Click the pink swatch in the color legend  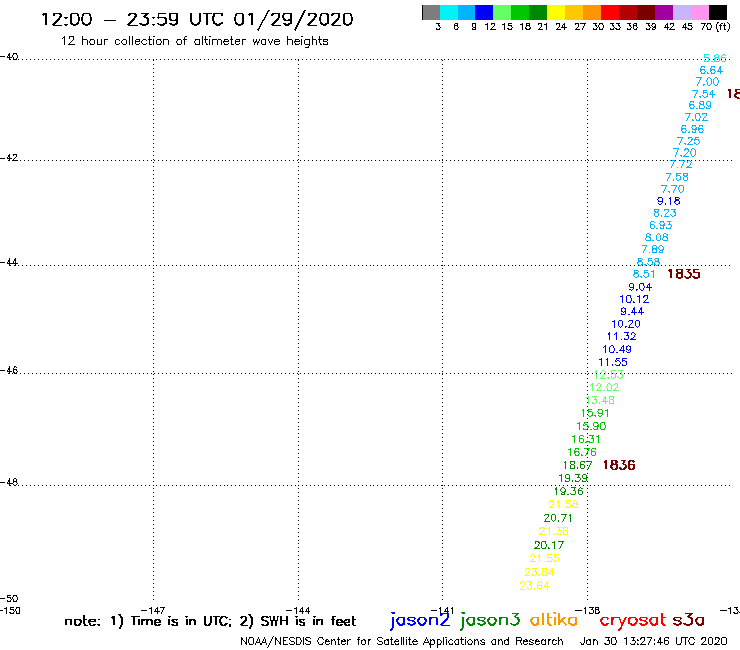[699, 12]
